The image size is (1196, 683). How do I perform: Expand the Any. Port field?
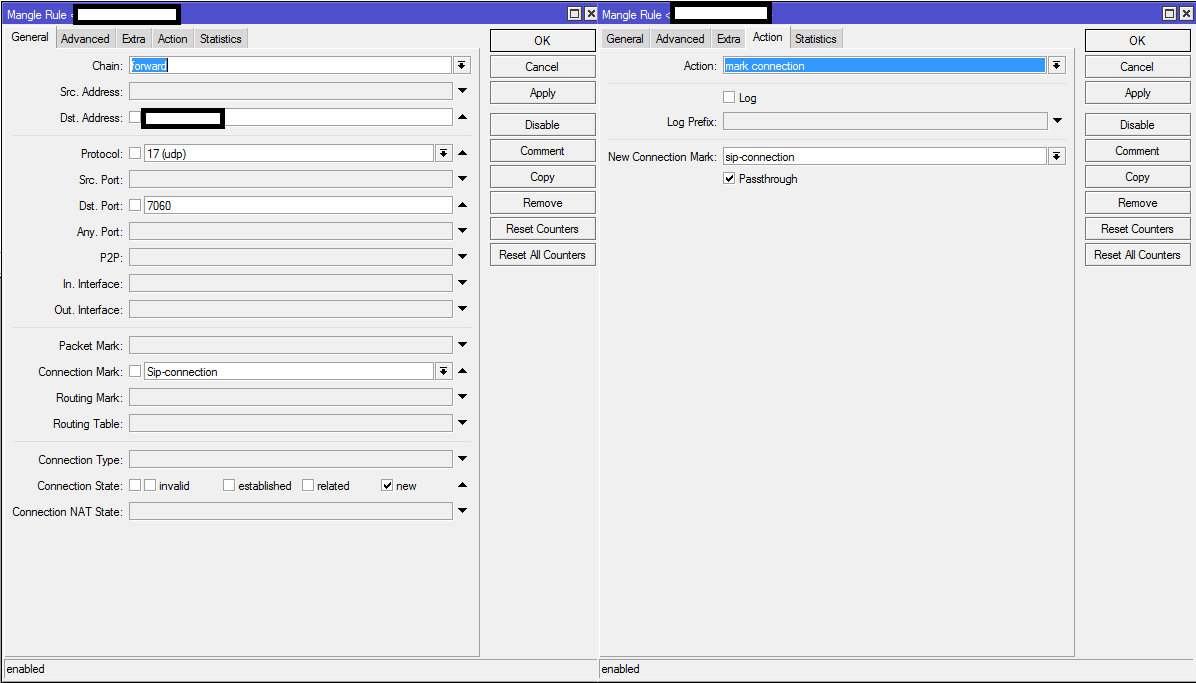pos(462,230)
